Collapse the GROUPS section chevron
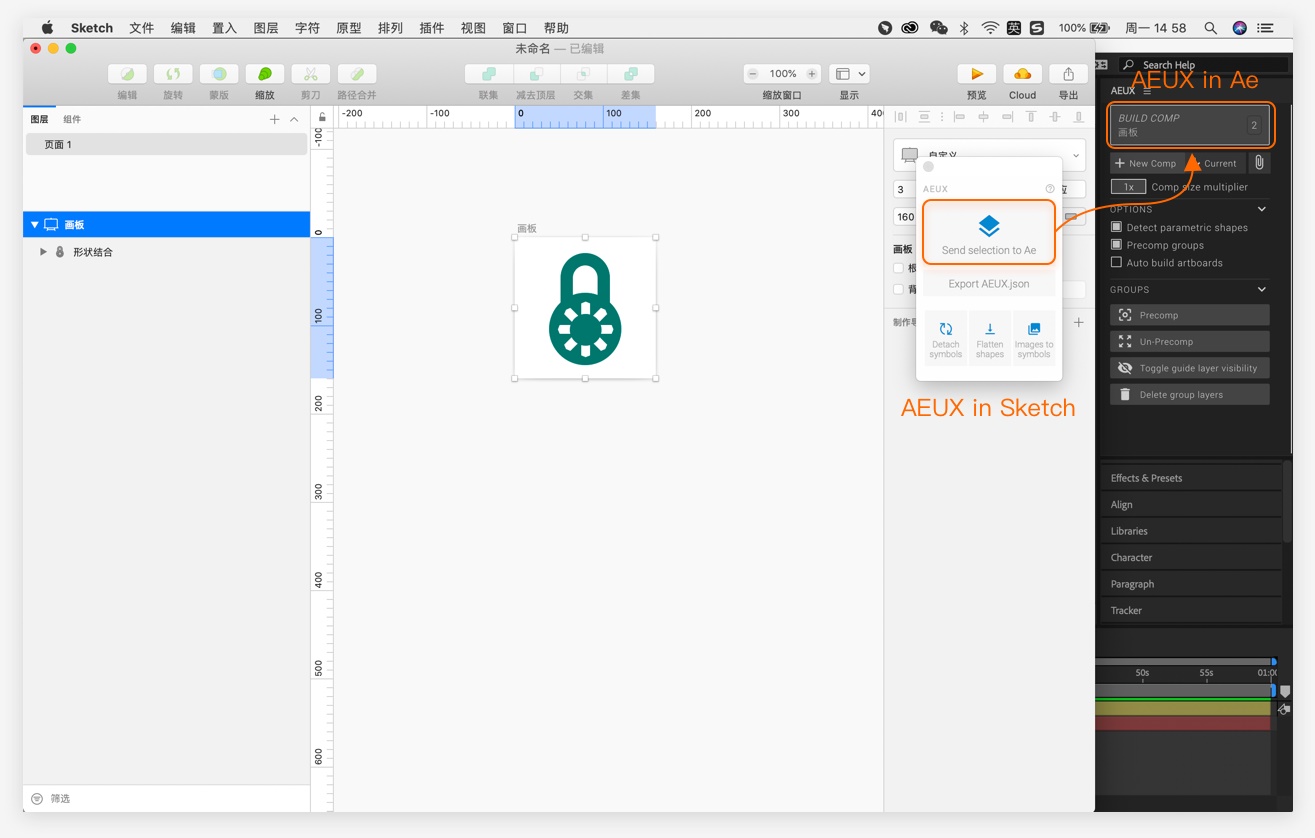 (x=1261, y=289)
